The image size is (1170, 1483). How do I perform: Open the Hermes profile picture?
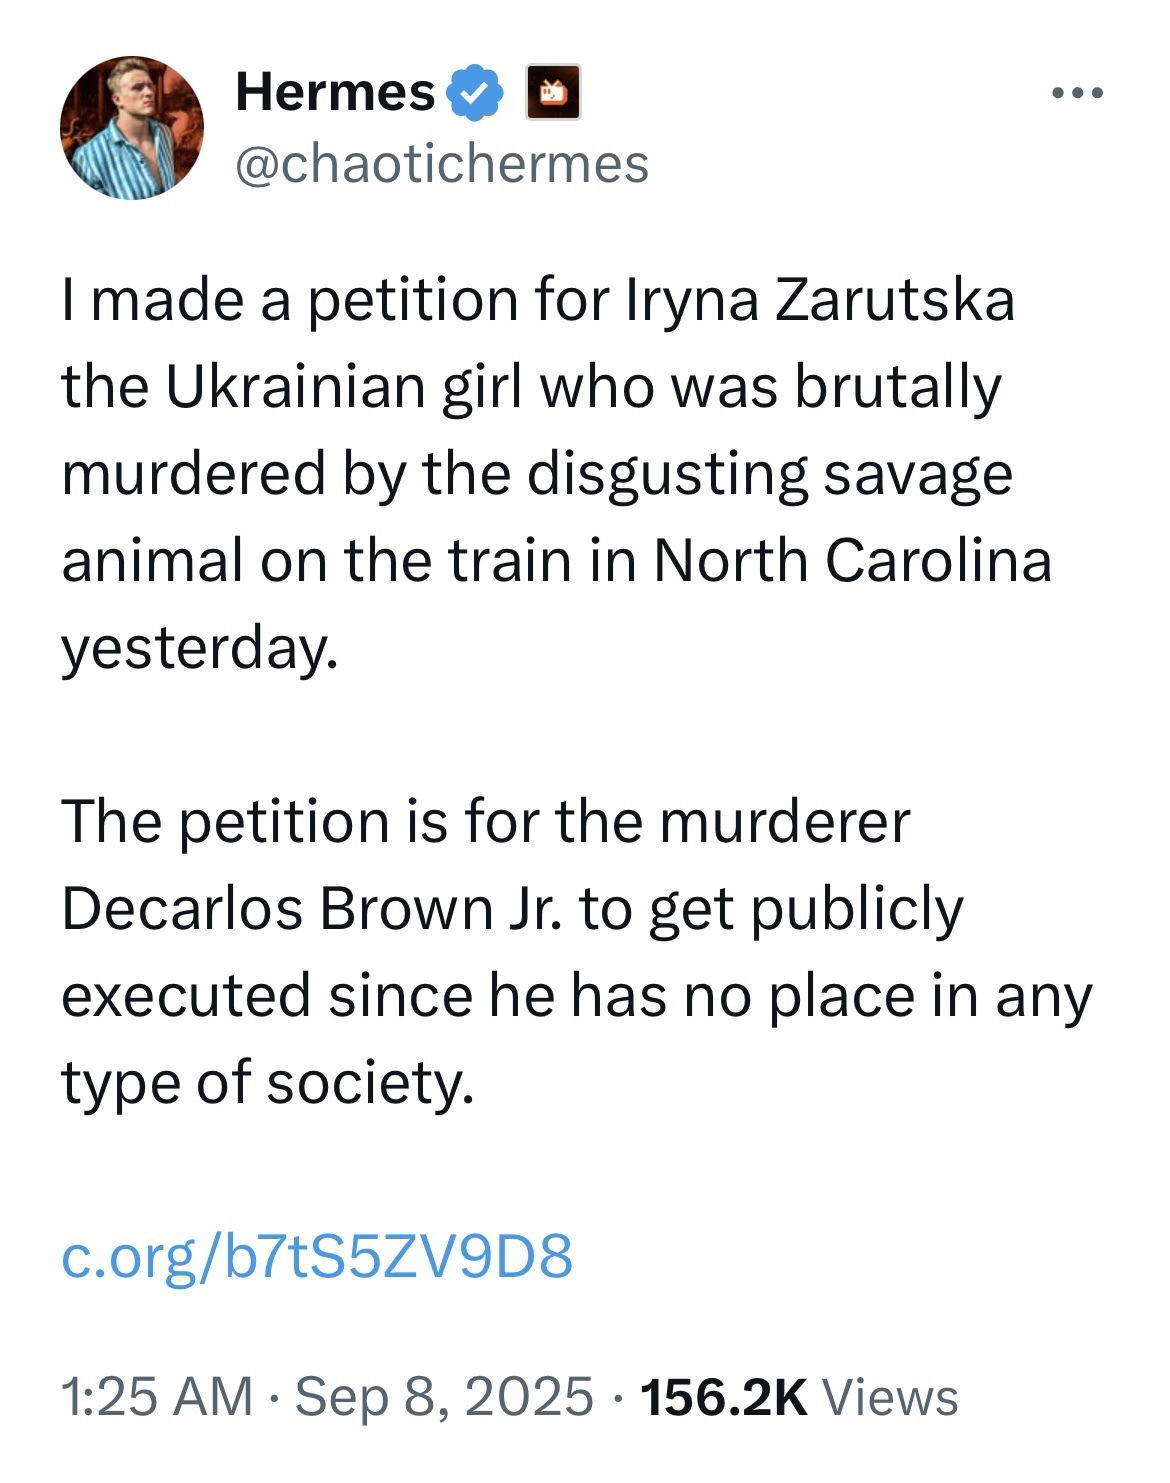pyautogui.click(x=132, y=127)
